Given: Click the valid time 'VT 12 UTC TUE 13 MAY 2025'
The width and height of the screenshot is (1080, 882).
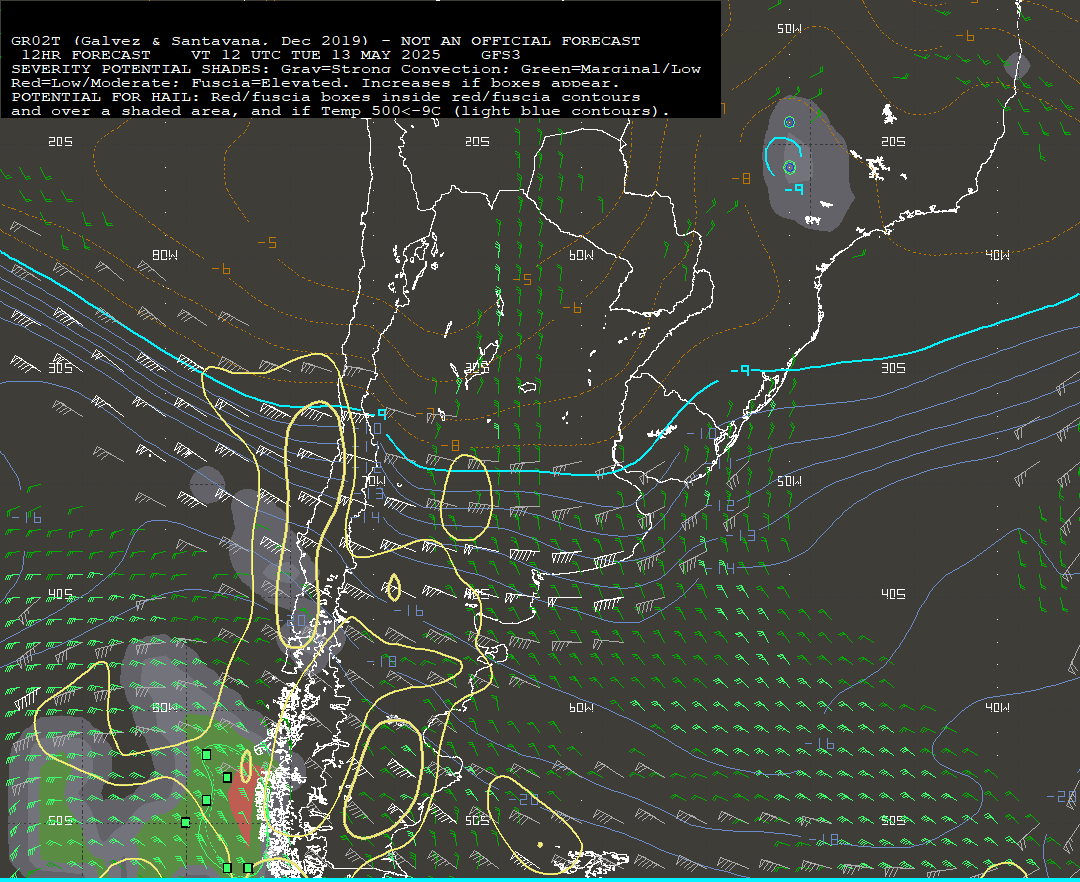Looking at the screenshot, I should (315, 55).
